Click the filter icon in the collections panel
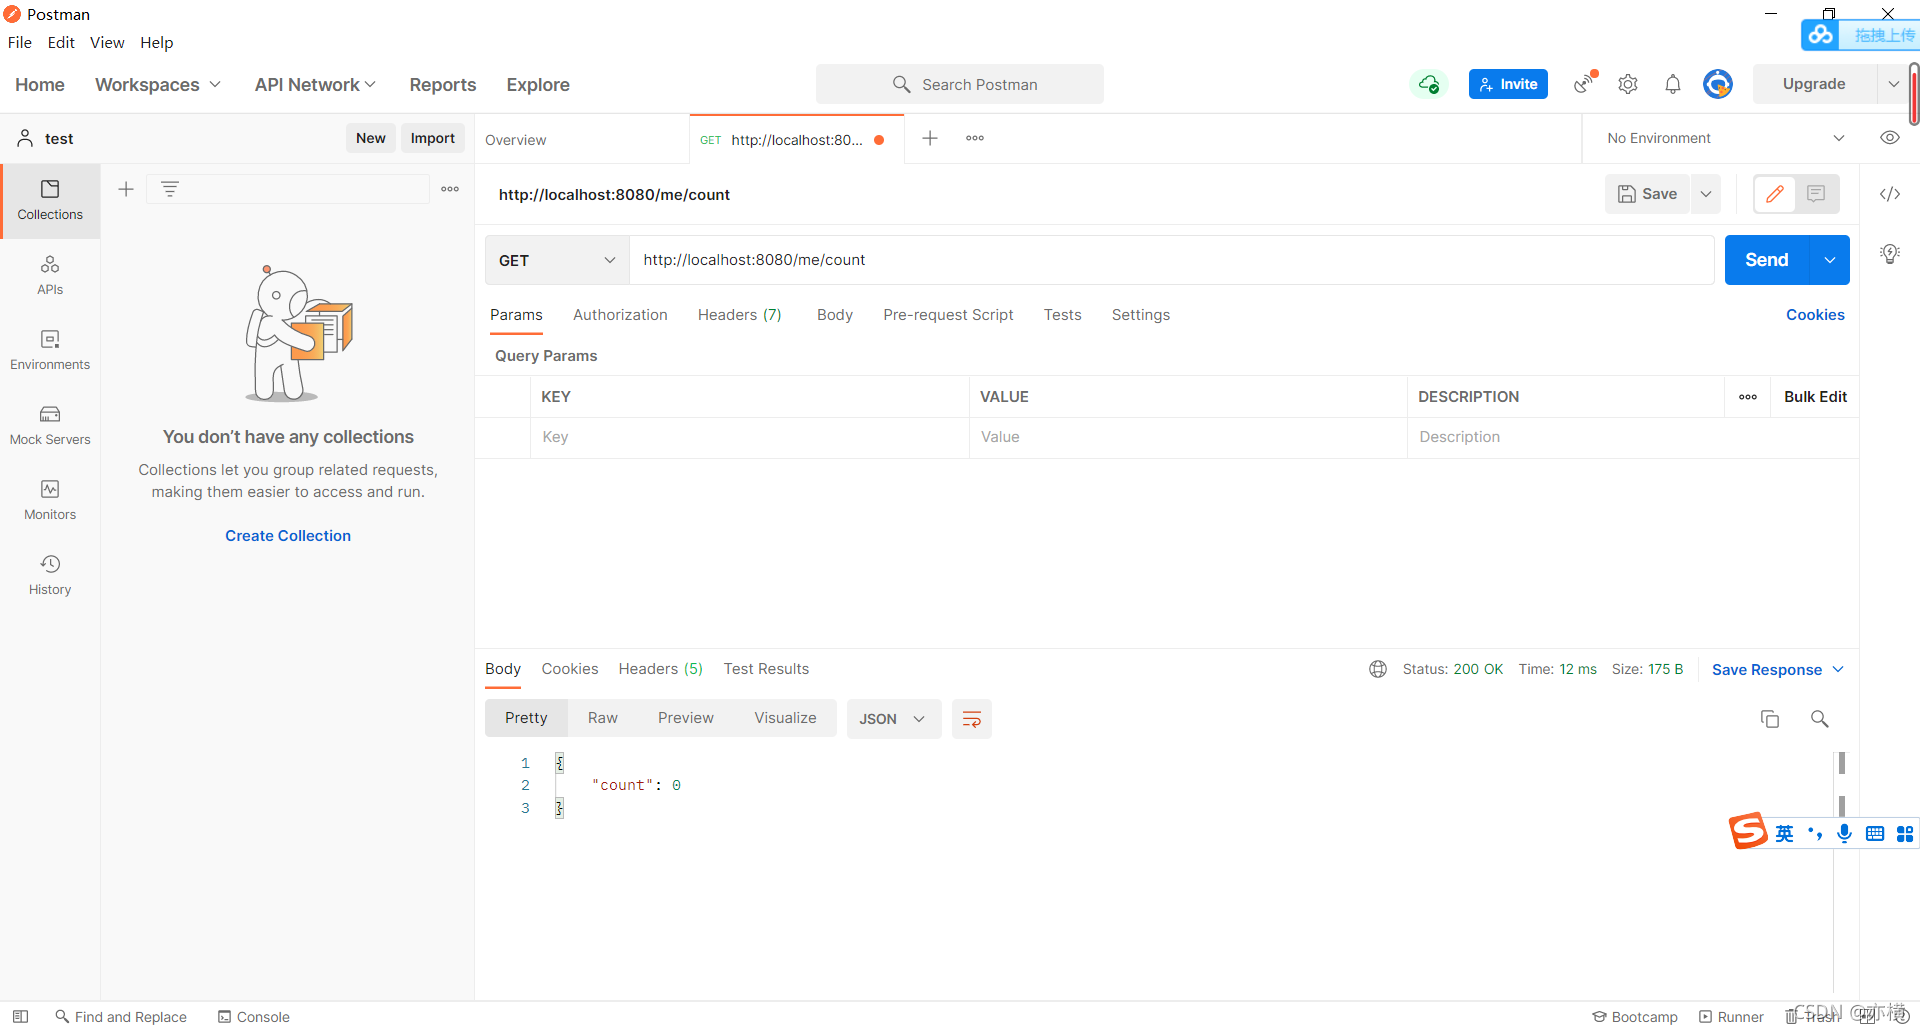The width and height of the screenshot is (1920, 1030). click(x=170, y=189)
